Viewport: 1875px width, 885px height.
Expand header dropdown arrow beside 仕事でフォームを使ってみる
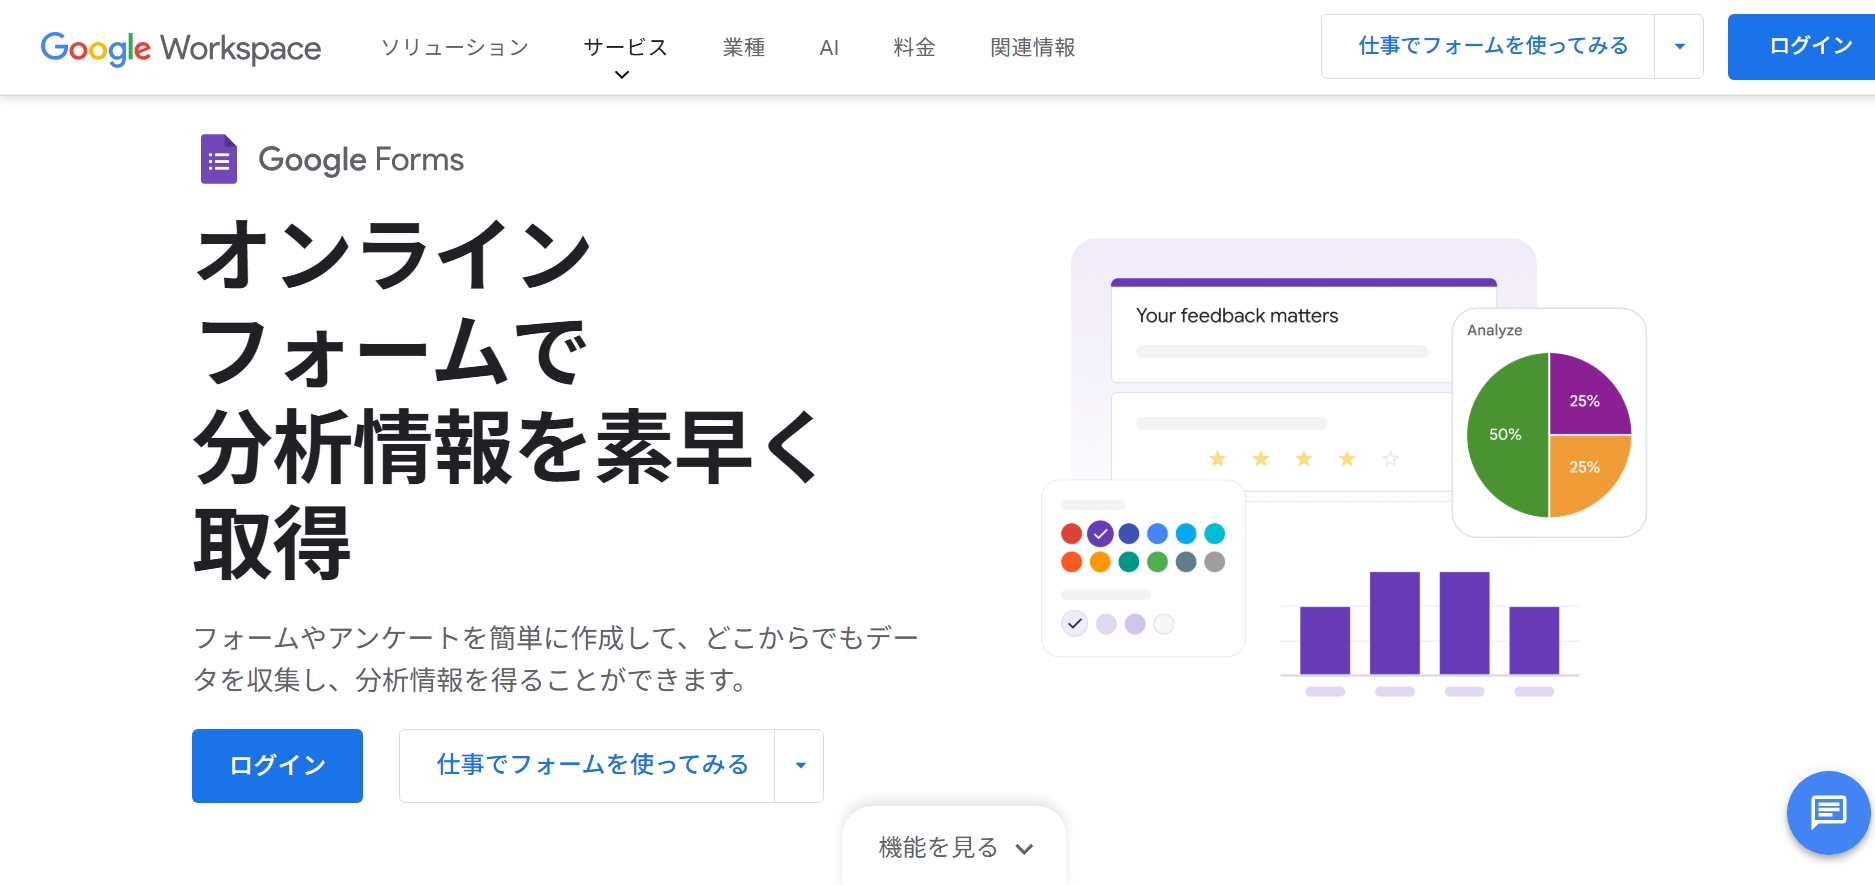[1680, 46]
